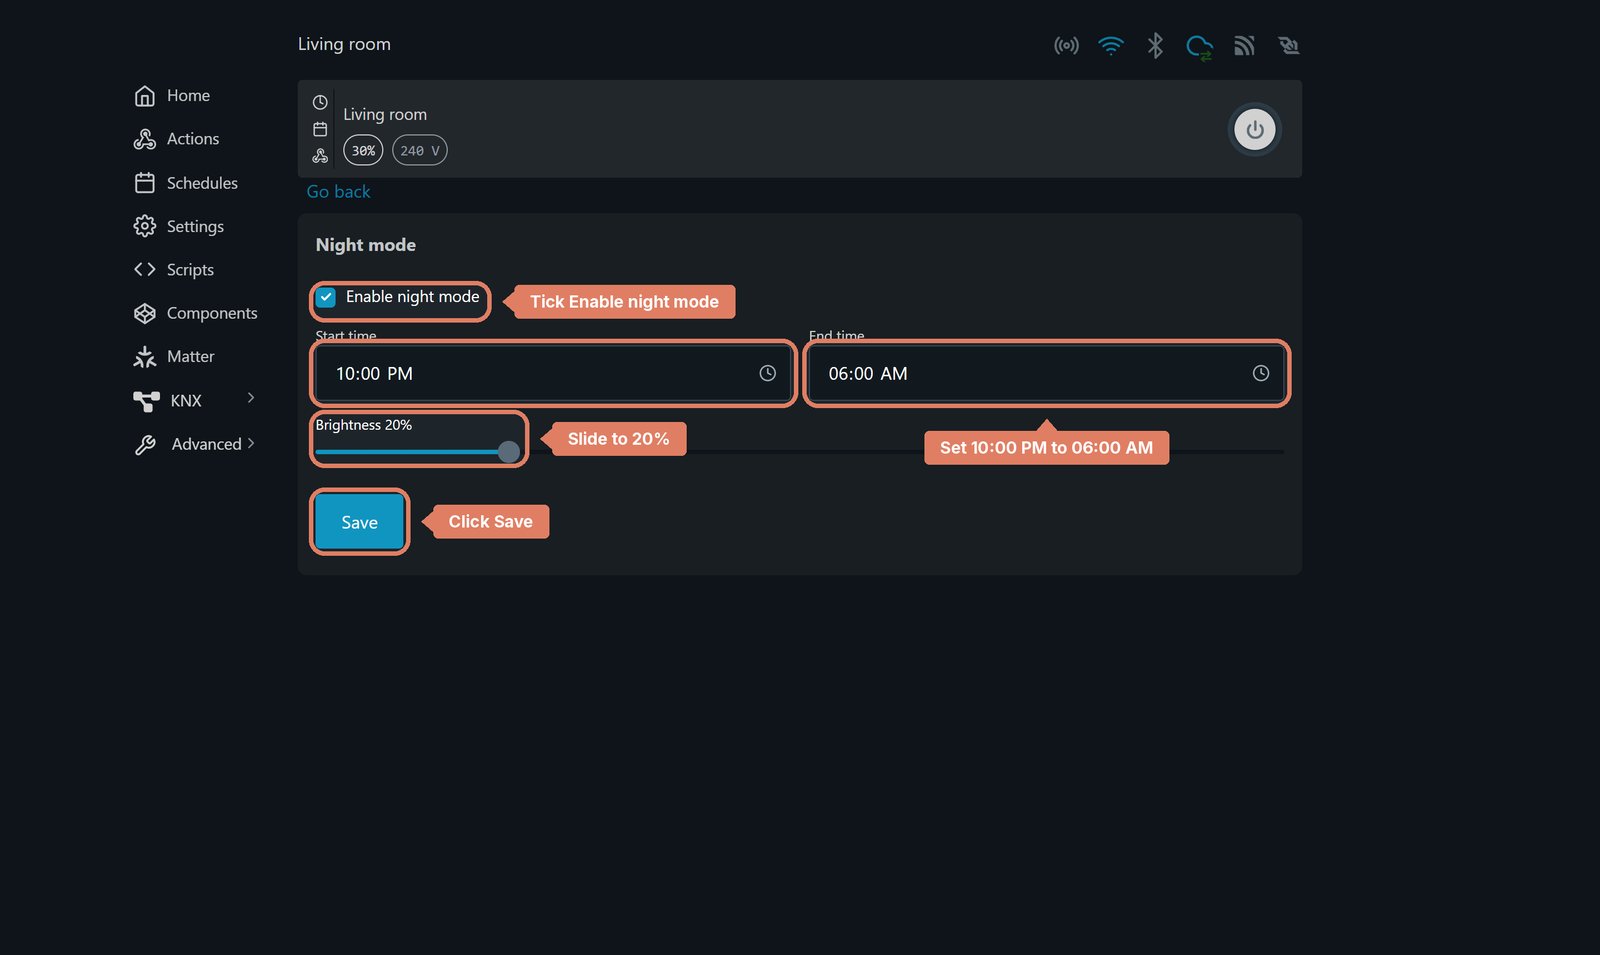
Task: Click the Go back link
Action: 338,192
